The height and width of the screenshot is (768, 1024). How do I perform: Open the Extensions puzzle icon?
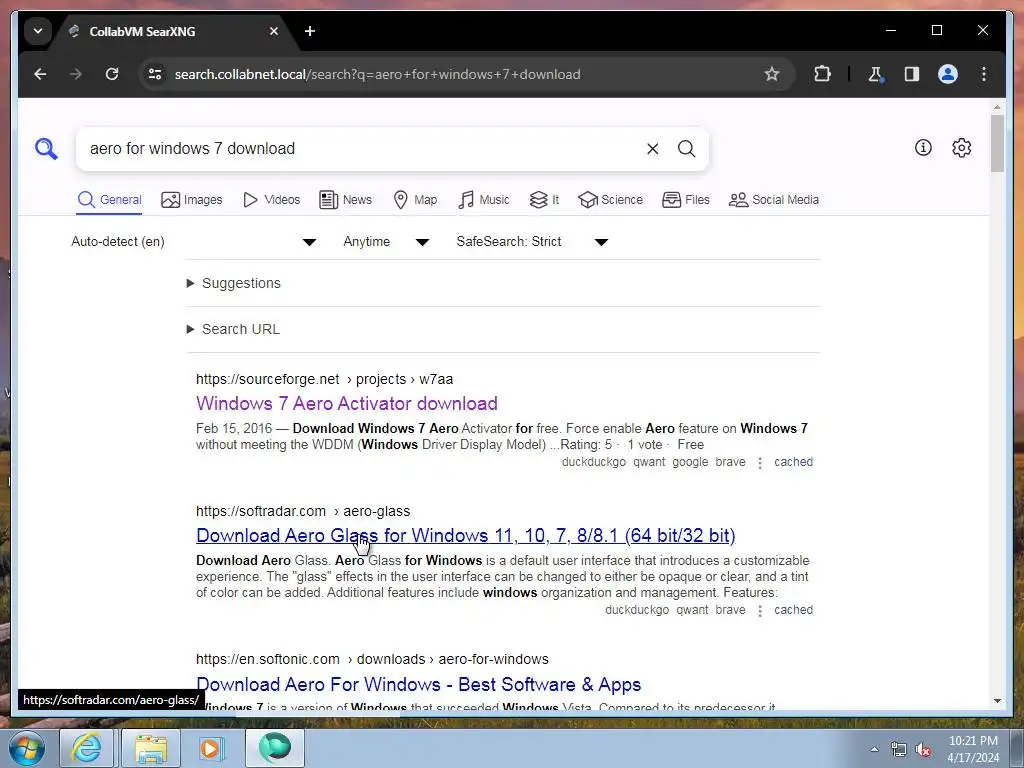822,74
